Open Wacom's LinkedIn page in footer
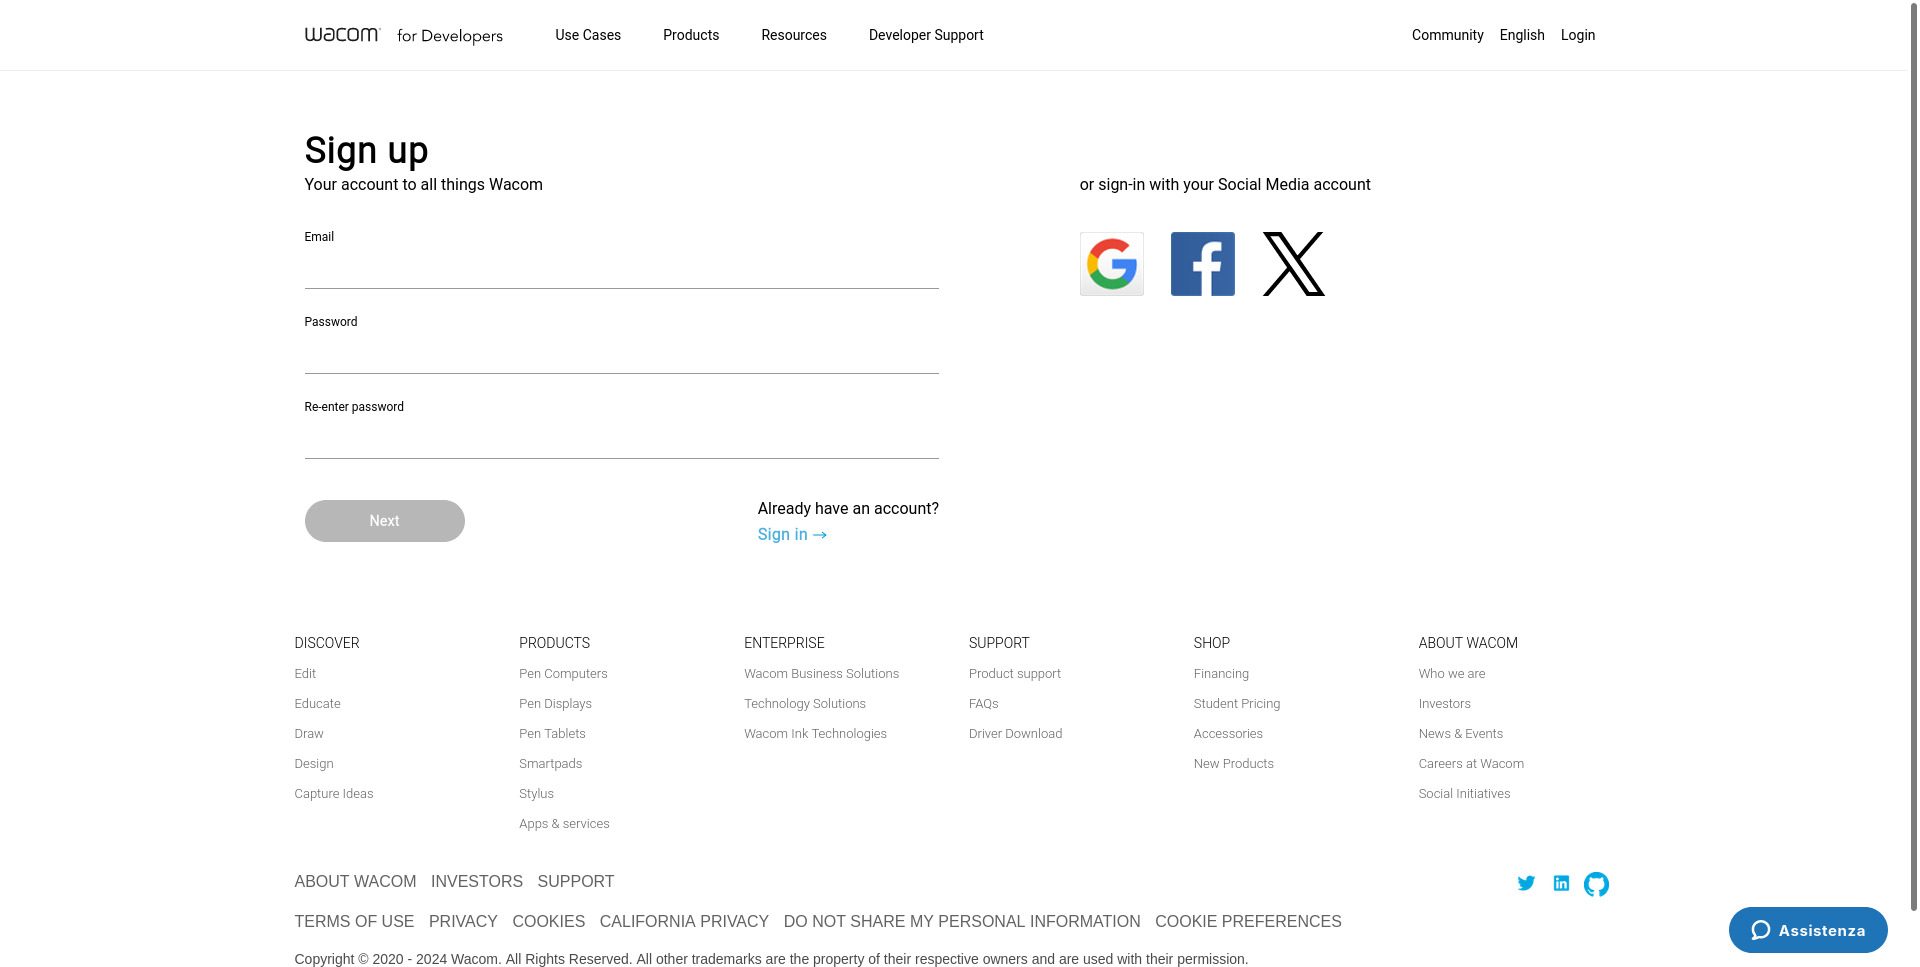This screenshot has height=967, width=1920. pyautogui.click(x=1561, y=883)
